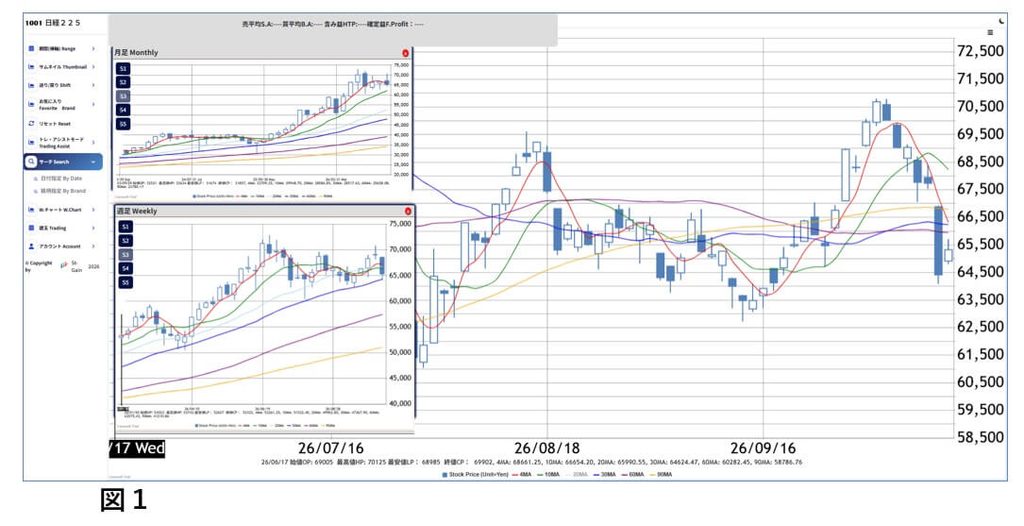Toggle 10MA line in main chart legend
The width and height of the screenshot is (1024, 526).
coord(547,474)
